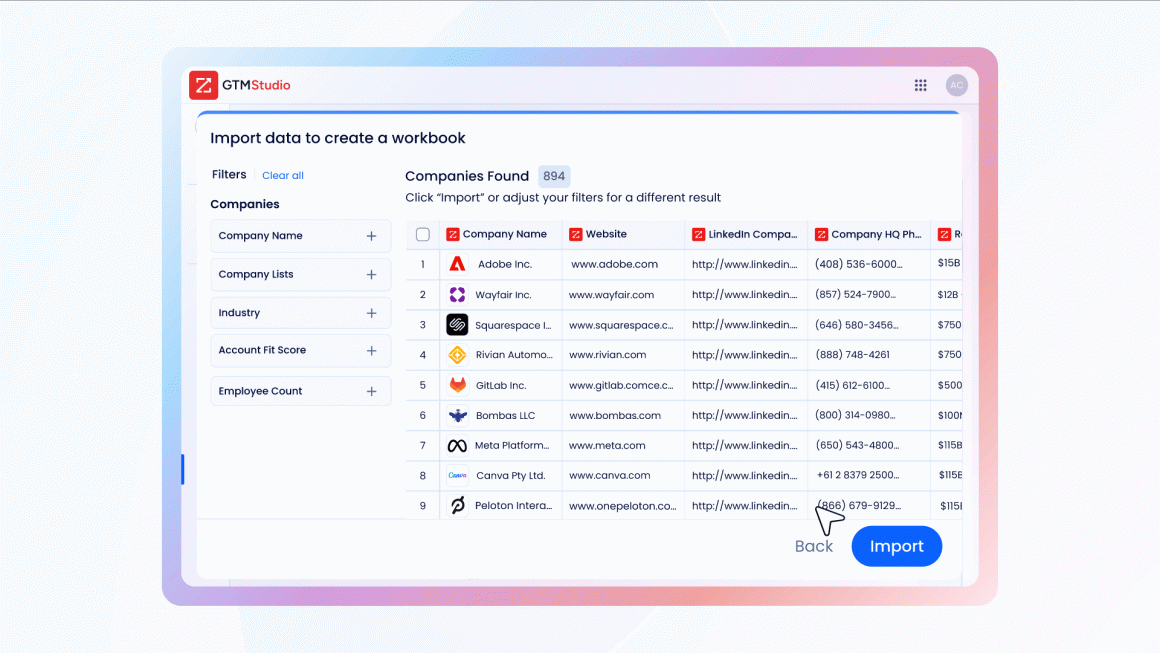Open the apps grid menu icon

(x=920, y=86)
